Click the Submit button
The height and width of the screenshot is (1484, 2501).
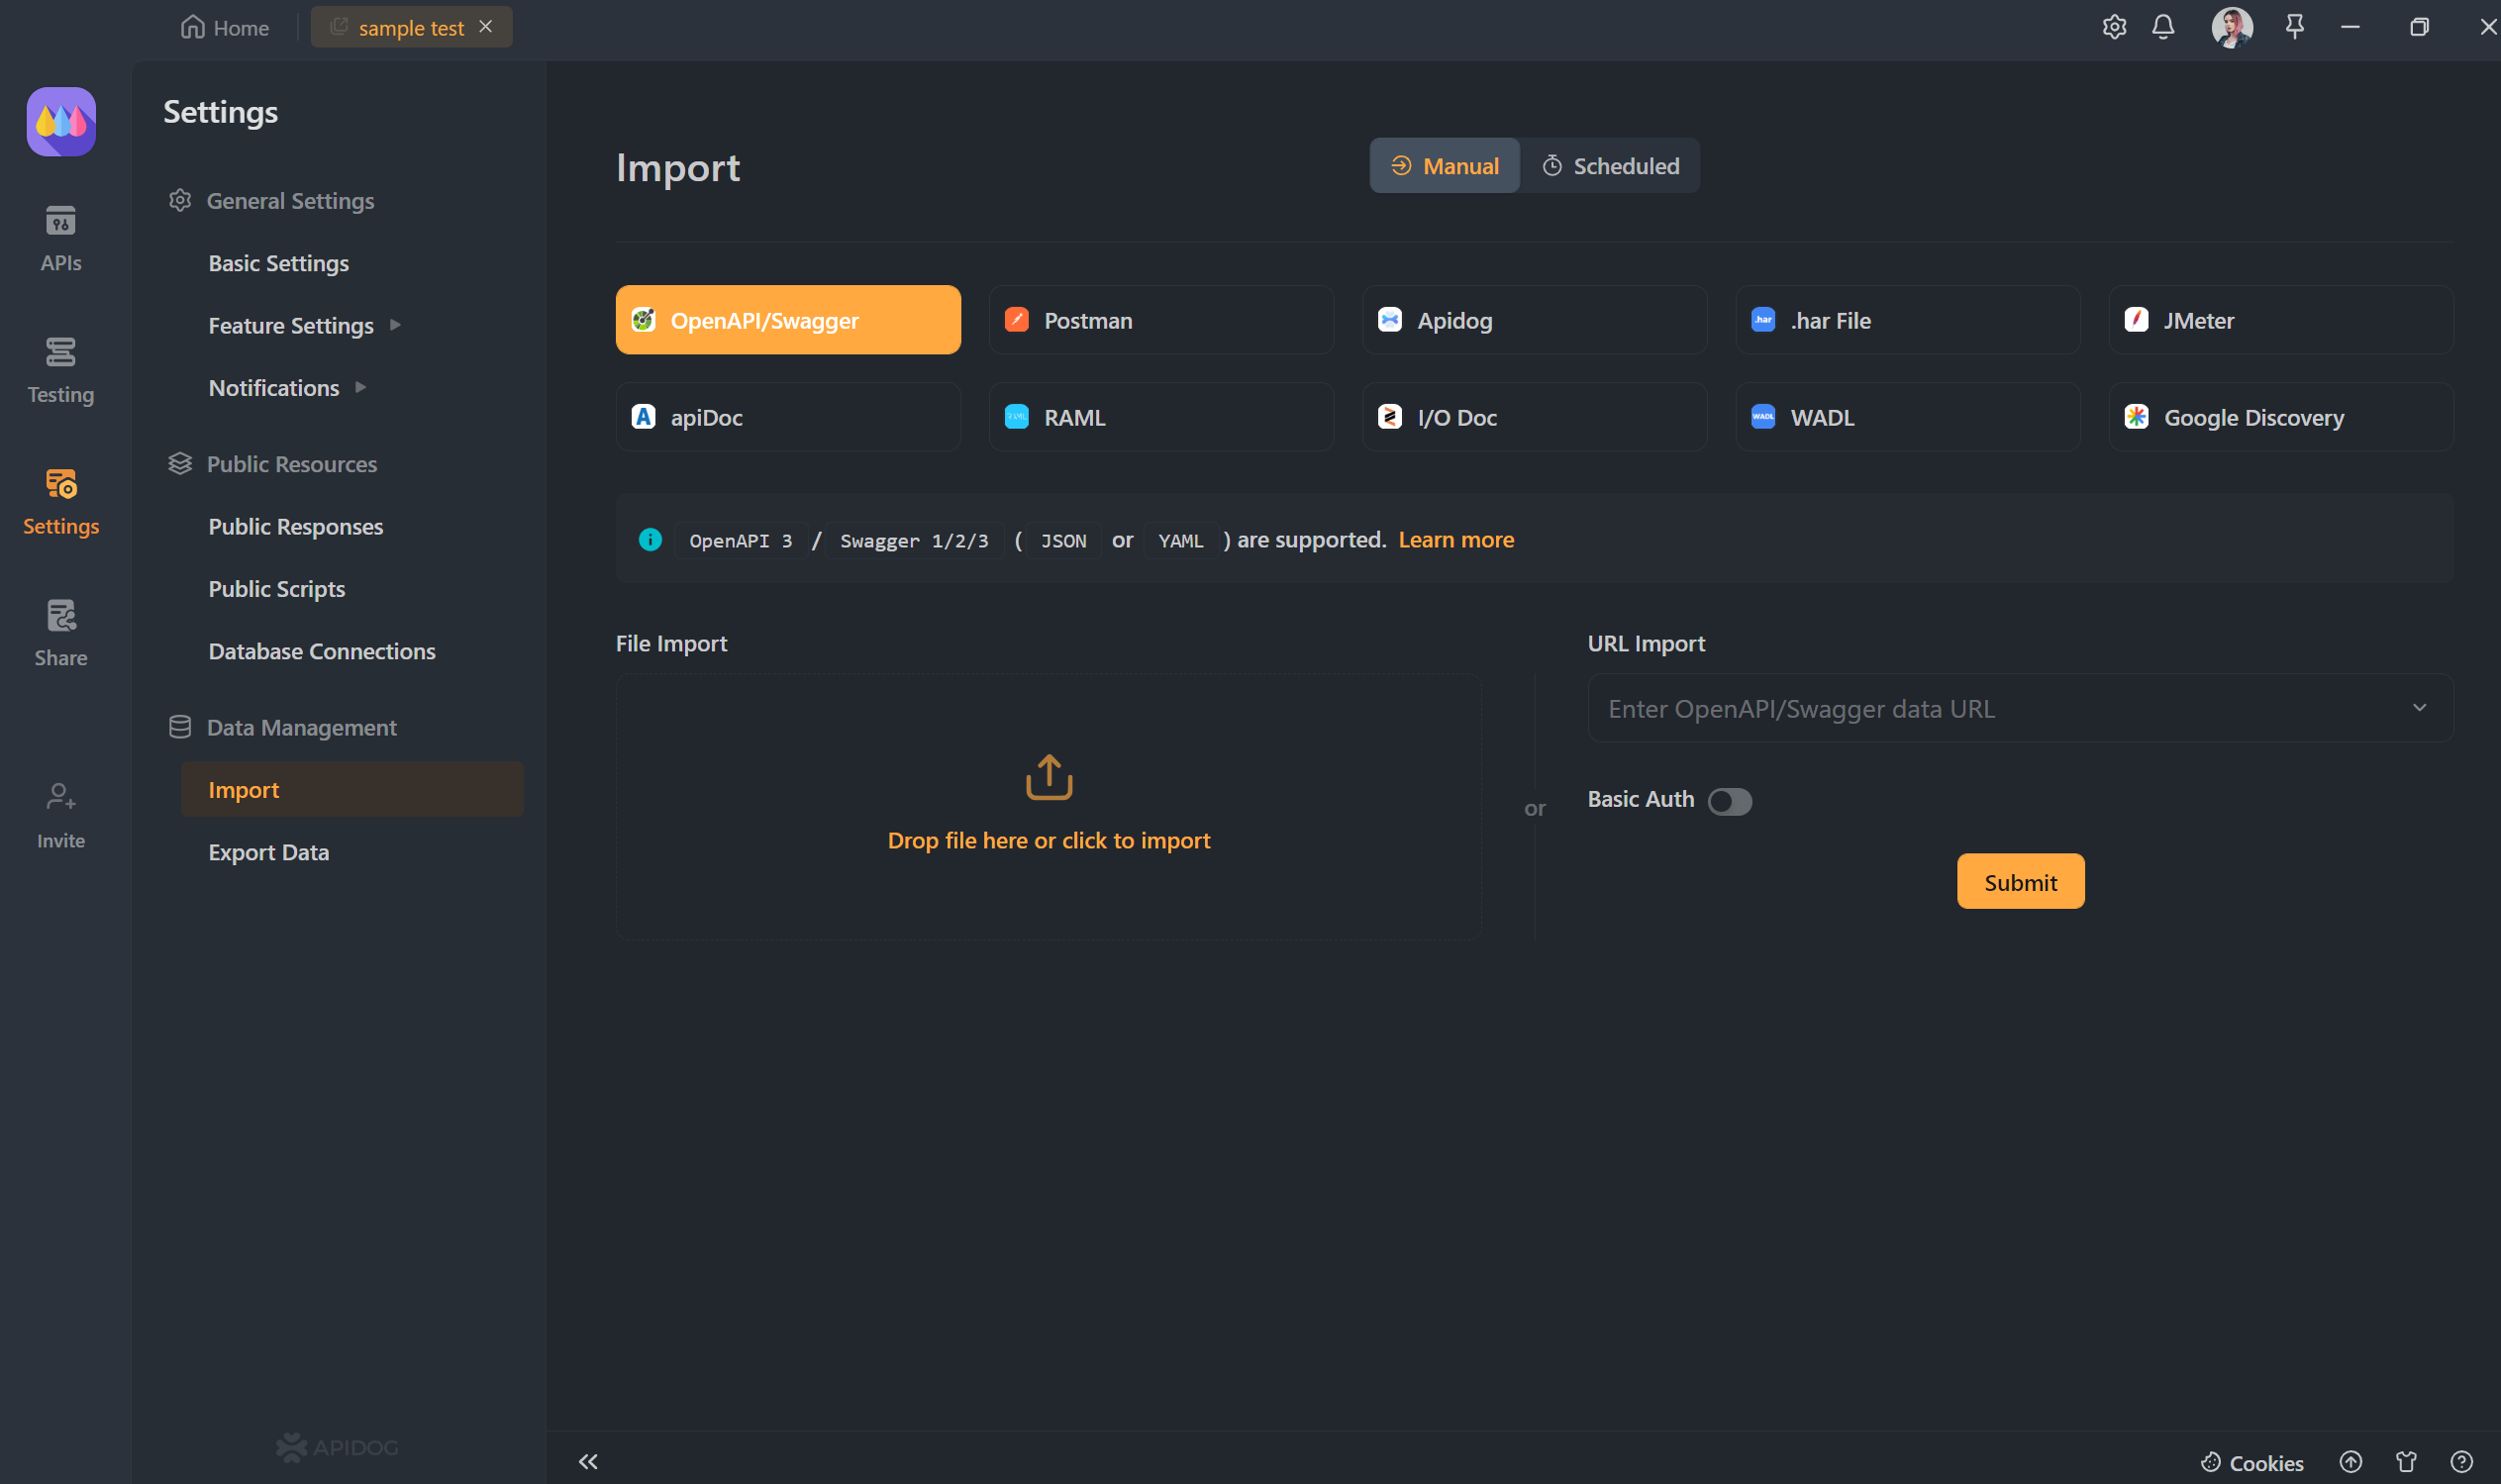(x=2020, y=881)
